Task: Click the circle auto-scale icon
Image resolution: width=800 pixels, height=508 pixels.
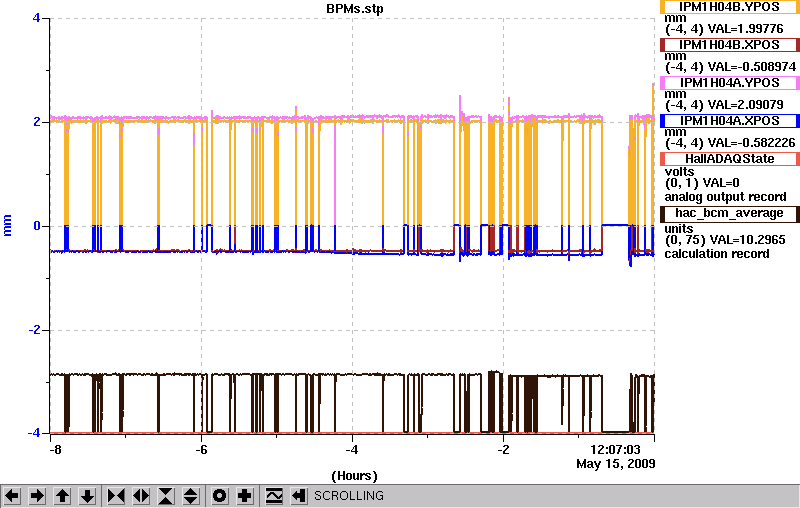Action: [x=219, y=496]
